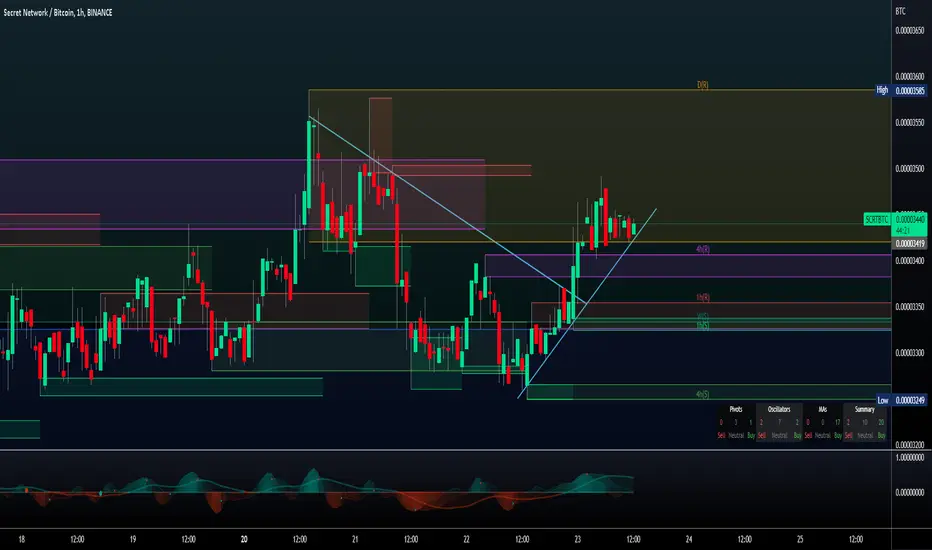Screen dimensions: 932x550
Task: Click the Summary column header in ratings table
Action: click(865, 409)
